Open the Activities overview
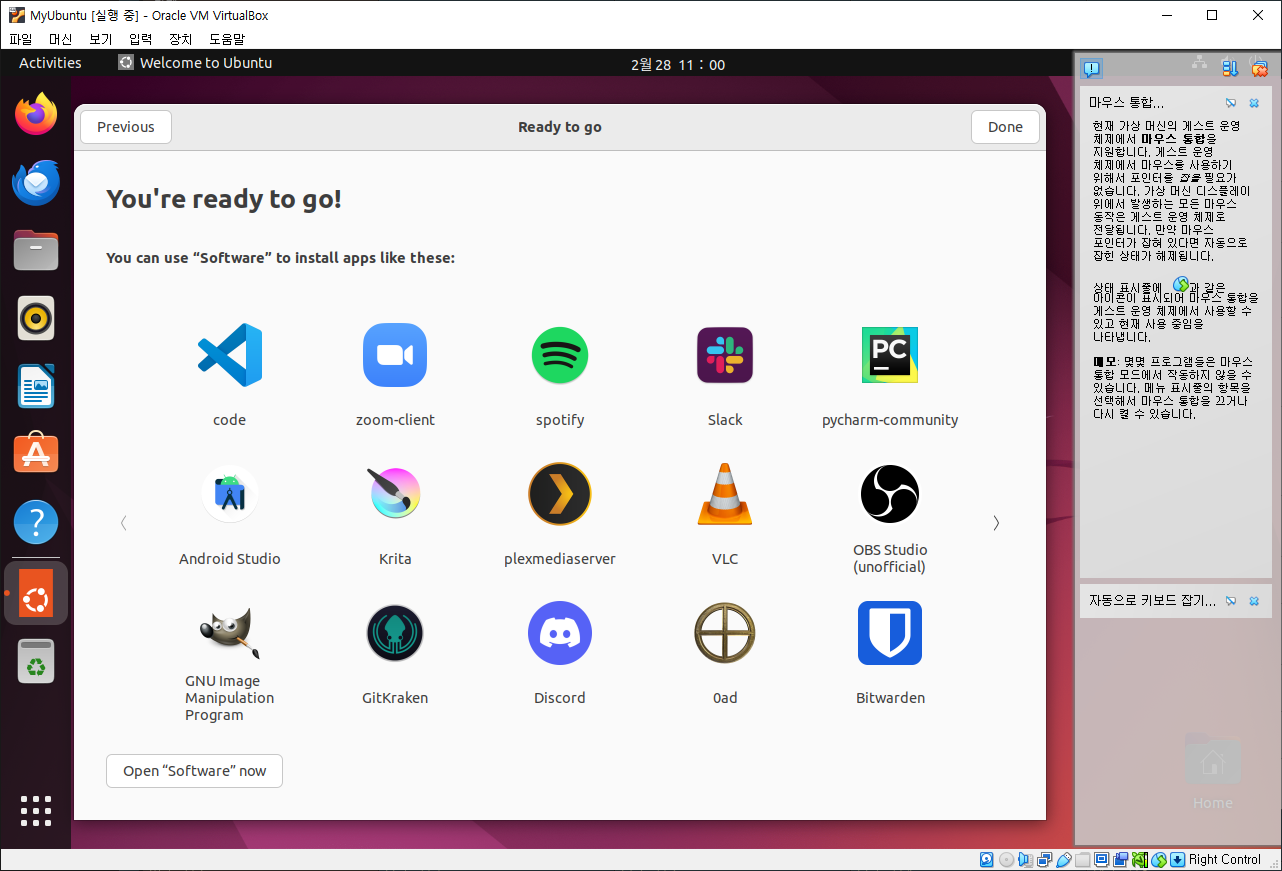Image resolution: width=1282 pixels, height=871 pixels. pos(50,63)
